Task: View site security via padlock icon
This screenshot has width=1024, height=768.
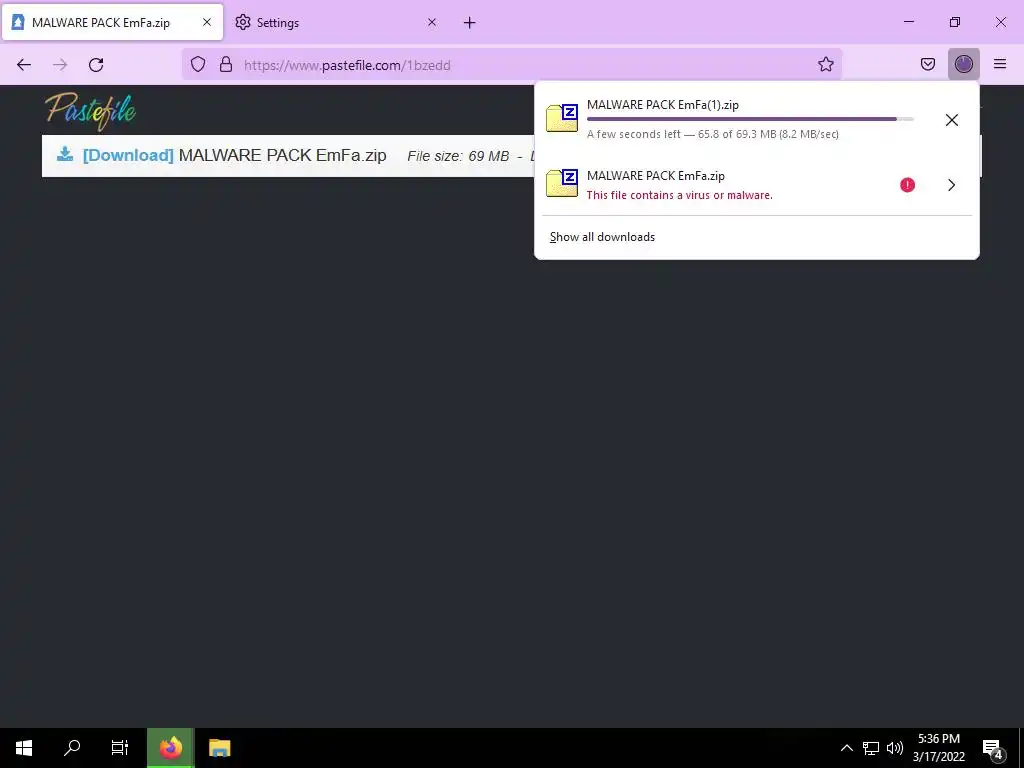Action: coord(226,64)
